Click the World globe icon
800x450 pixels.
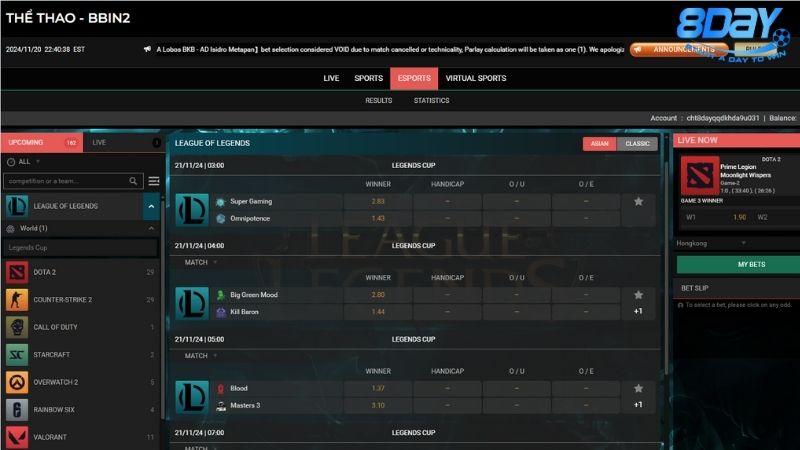pos(10,229)
